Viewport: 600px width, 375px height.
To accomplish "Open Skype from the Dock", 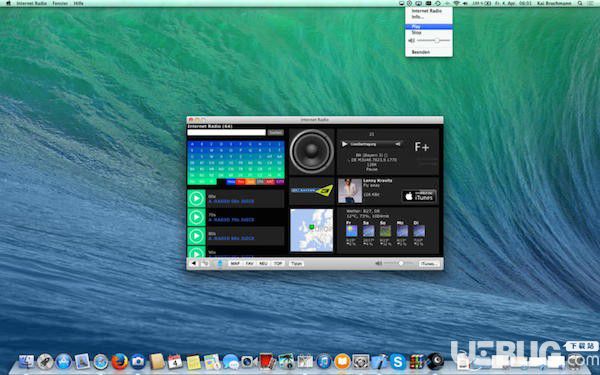I will point(398,361).
